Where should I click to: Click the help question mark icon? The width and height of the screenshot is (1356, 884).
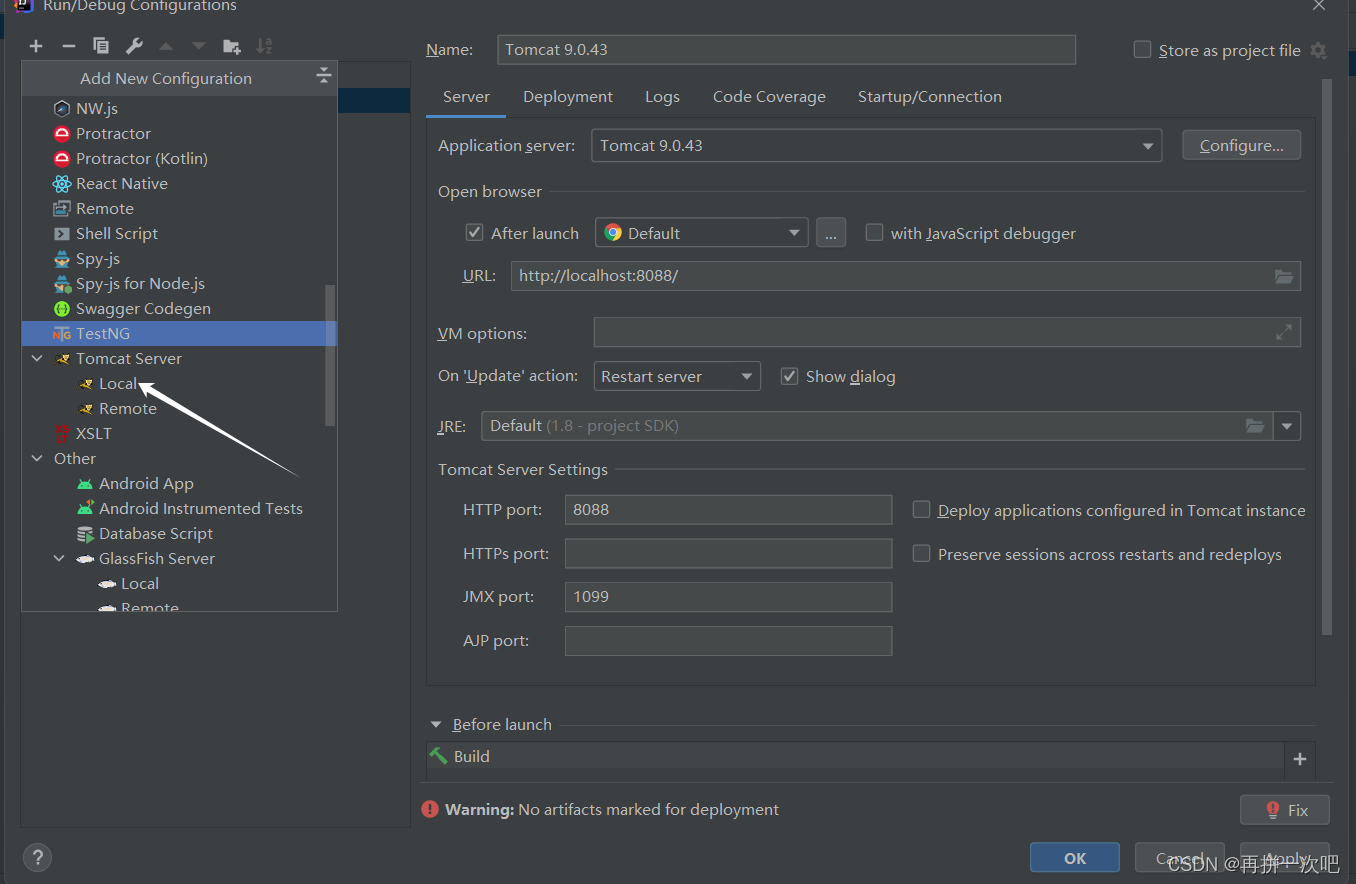click(x=37, y=857)
